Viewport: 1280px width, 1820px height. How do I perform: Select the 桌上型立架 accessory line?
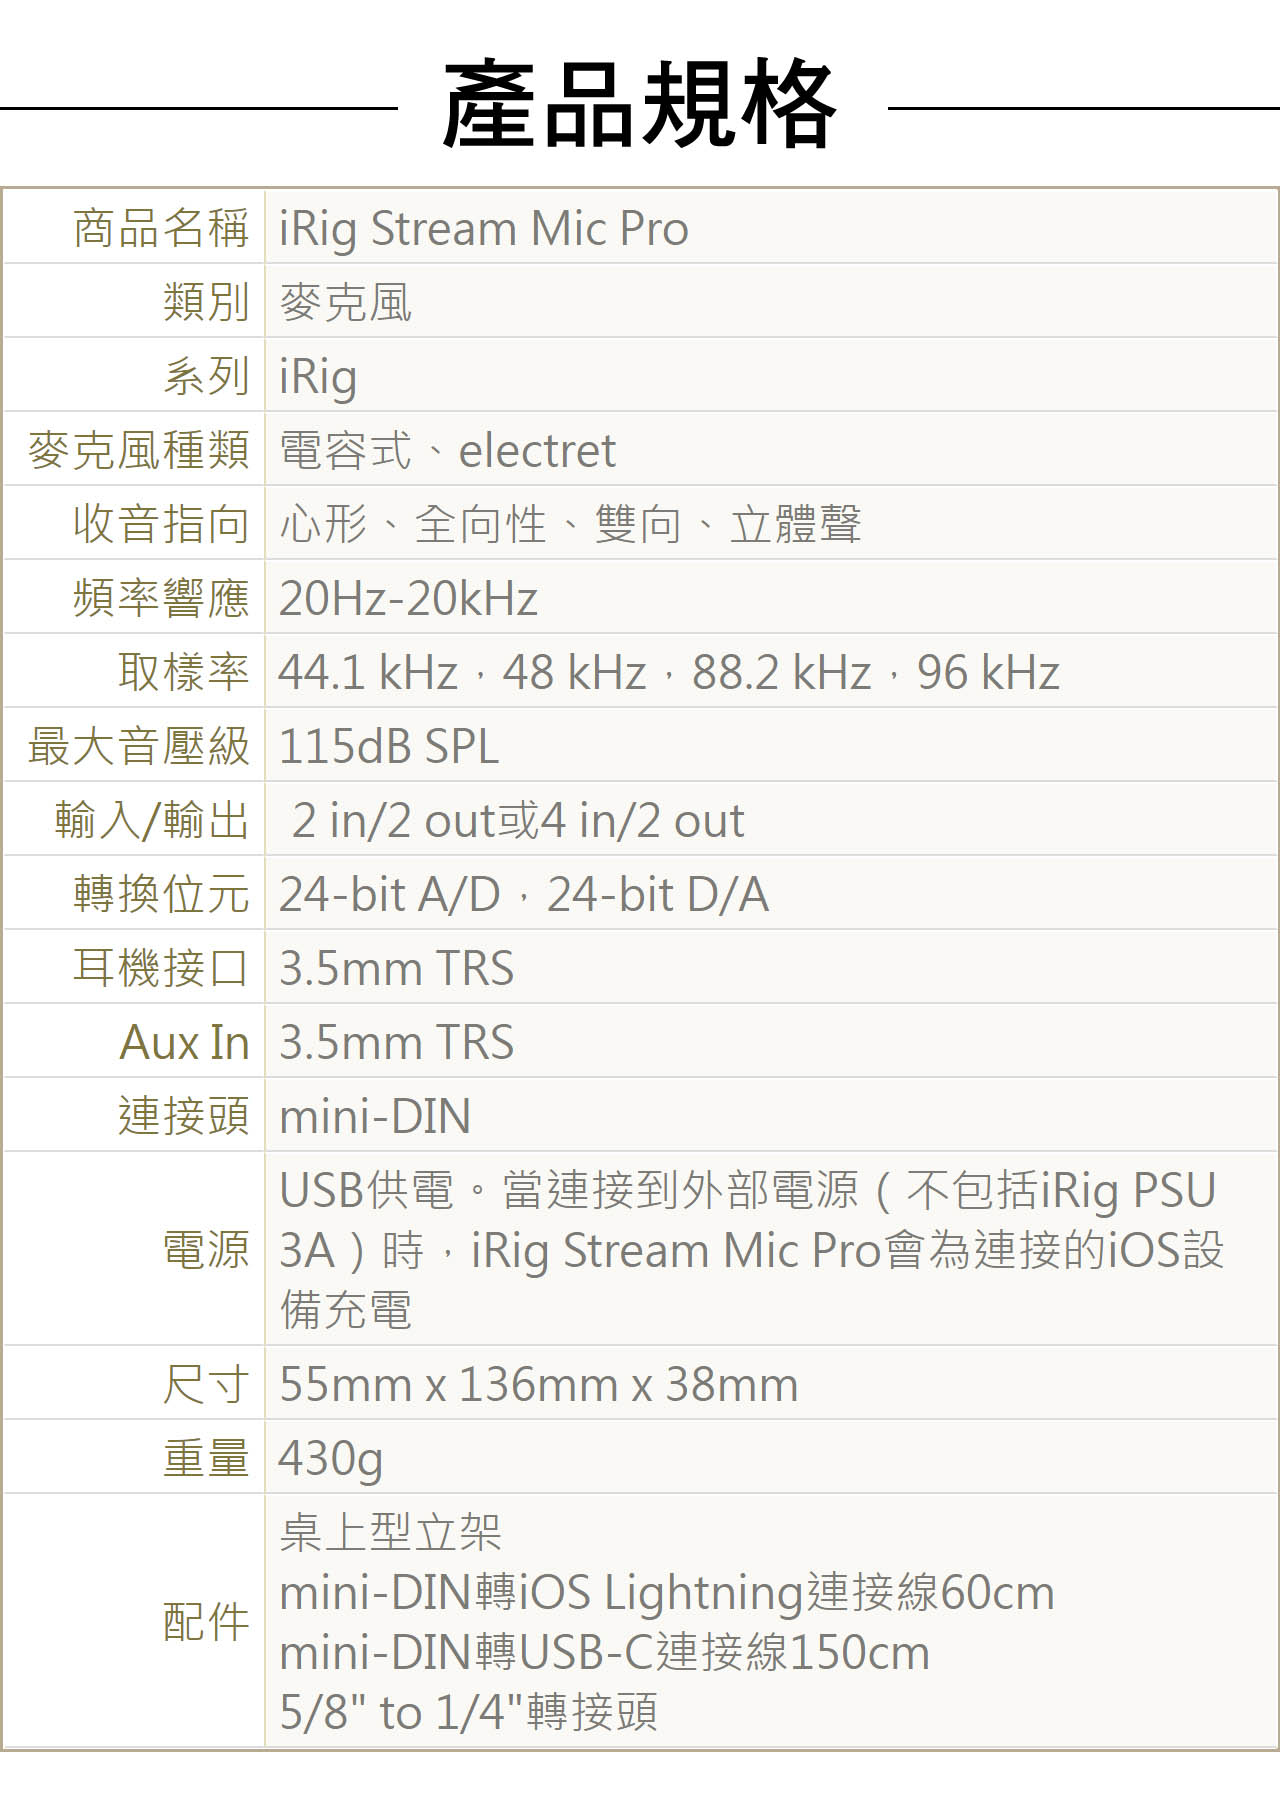click(390, 1532)
